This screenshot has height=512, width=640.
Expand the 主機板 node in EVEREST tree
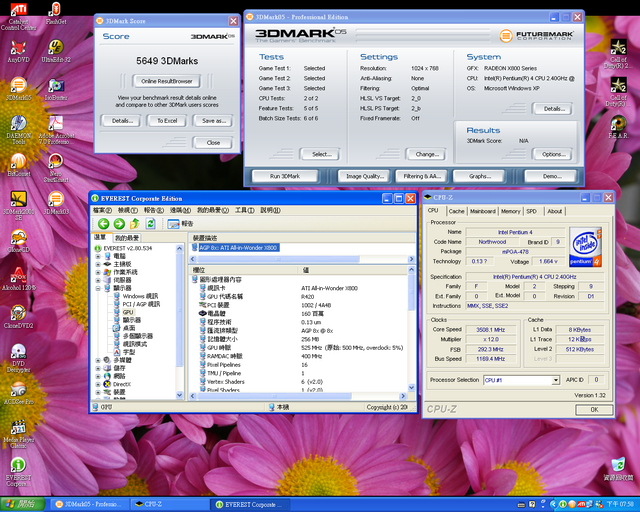98,264
